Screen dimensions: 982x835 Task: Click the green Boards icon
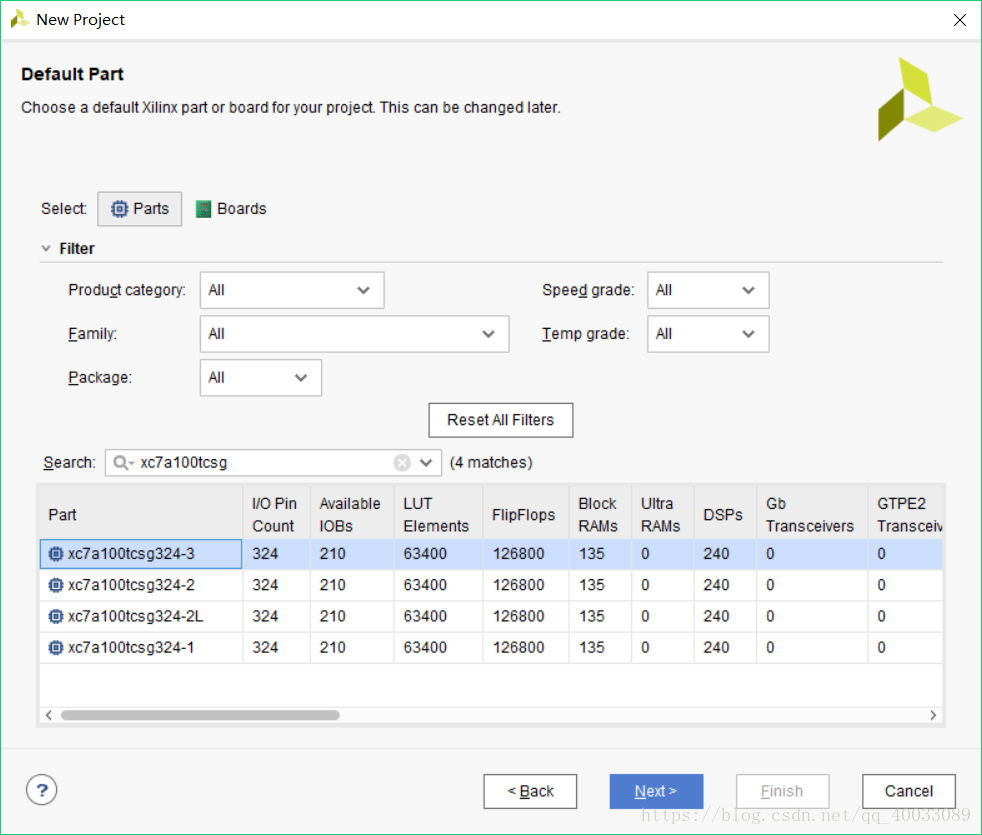203,209
